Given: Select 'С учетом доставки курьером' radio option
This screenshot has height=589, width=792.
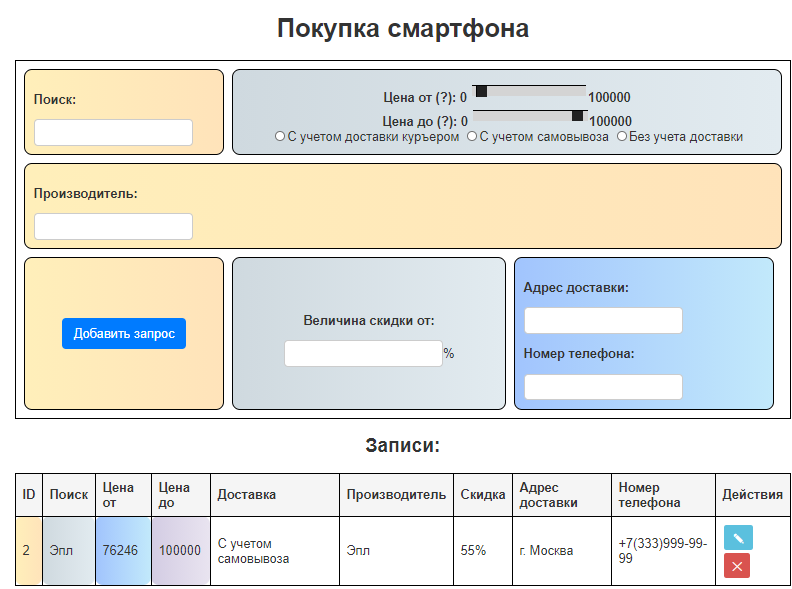Looking at the screenshot, I should pyautogui.click(x=280, y=137).
